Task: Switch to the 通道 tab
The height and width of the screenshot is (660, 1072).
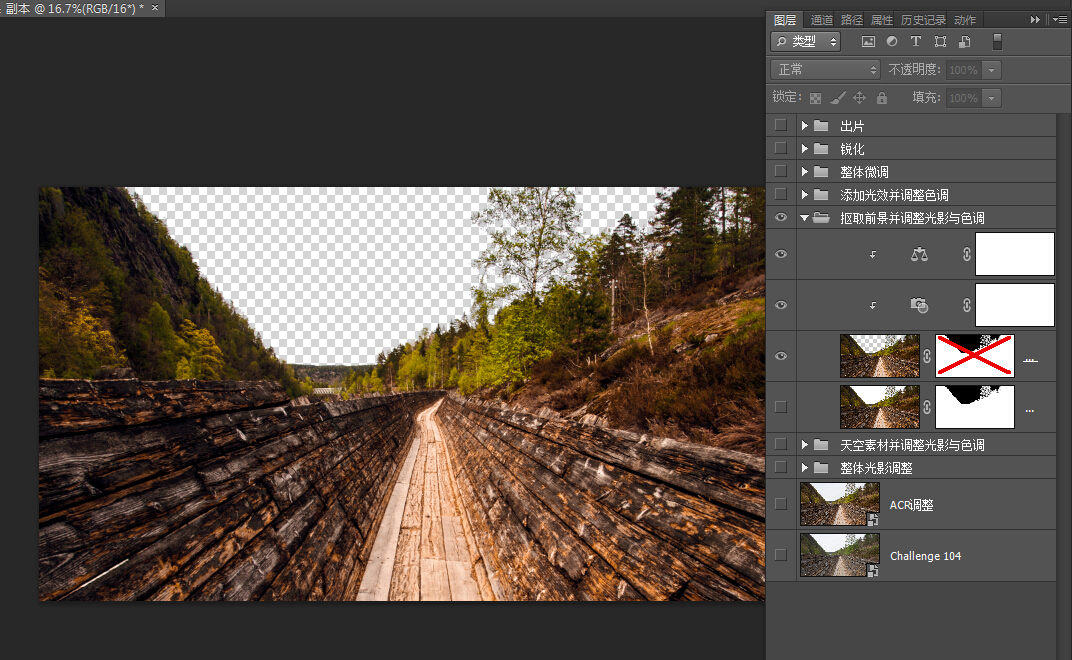Action: coord(821,20)
